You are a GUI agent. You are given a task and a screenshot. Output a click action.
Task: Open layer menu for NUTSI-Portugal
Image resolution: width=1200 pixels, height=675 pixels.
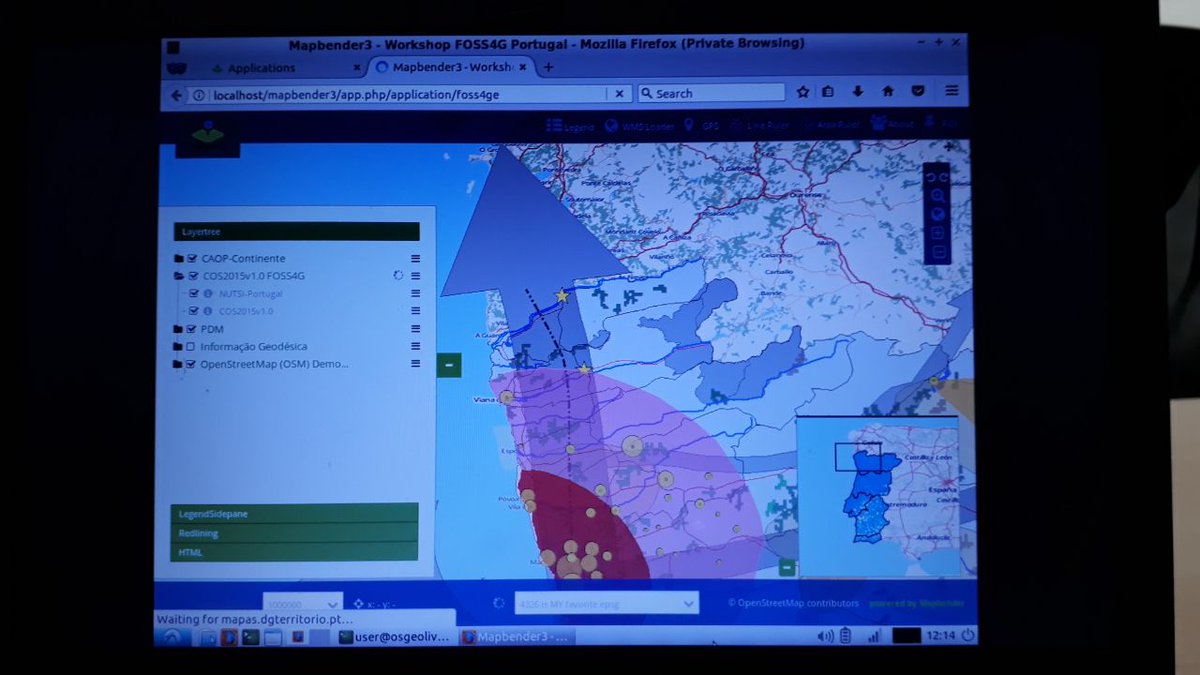[x=415, y=294]
